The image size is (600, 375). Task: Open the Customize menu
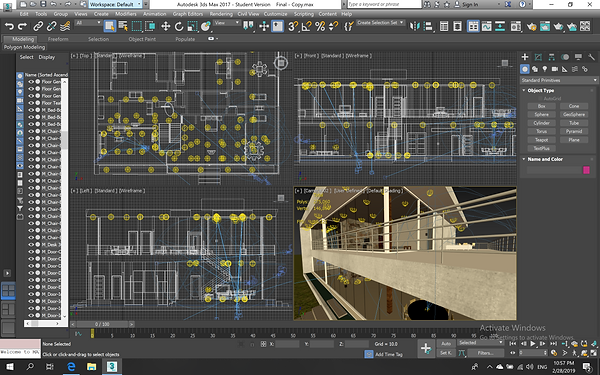(275, 14)
